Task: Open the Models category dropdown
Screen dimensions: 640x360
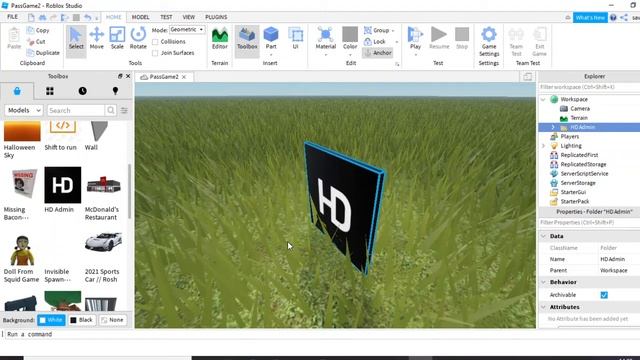Action: [x=24, y=110]
